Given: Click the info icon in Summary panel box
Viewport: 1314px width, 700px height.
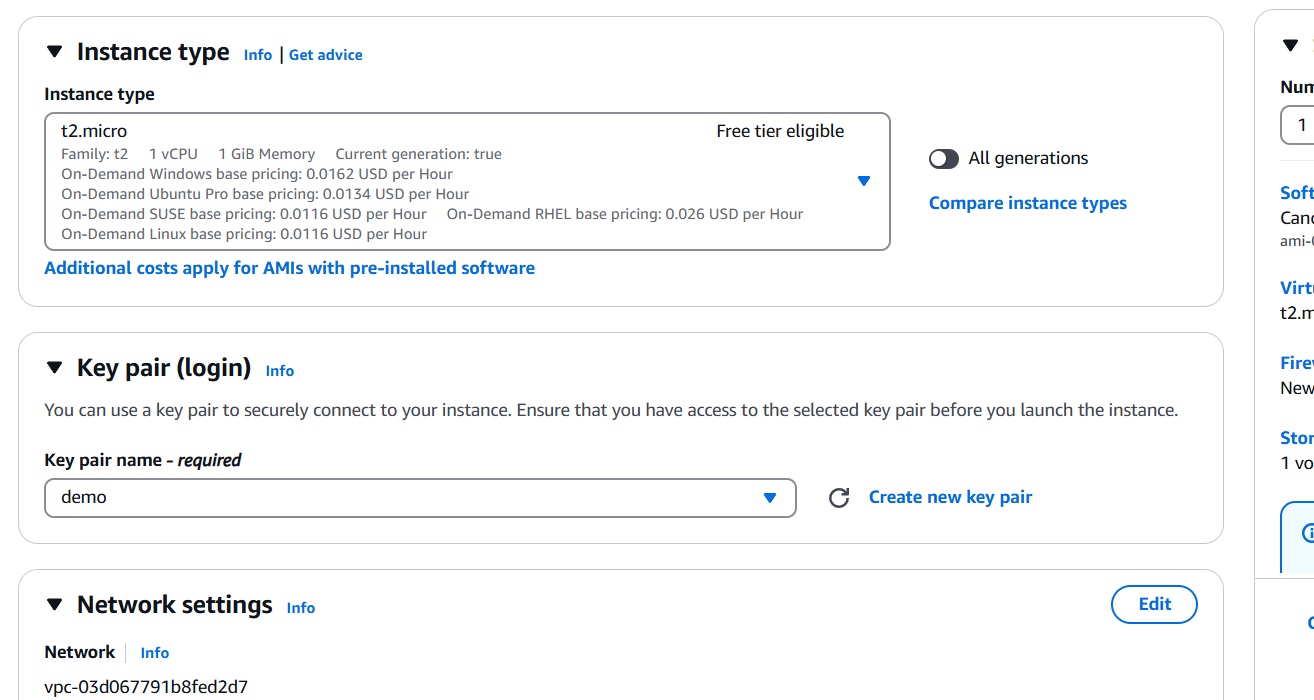Looking at the screenshot, I should pos(1307,533).
